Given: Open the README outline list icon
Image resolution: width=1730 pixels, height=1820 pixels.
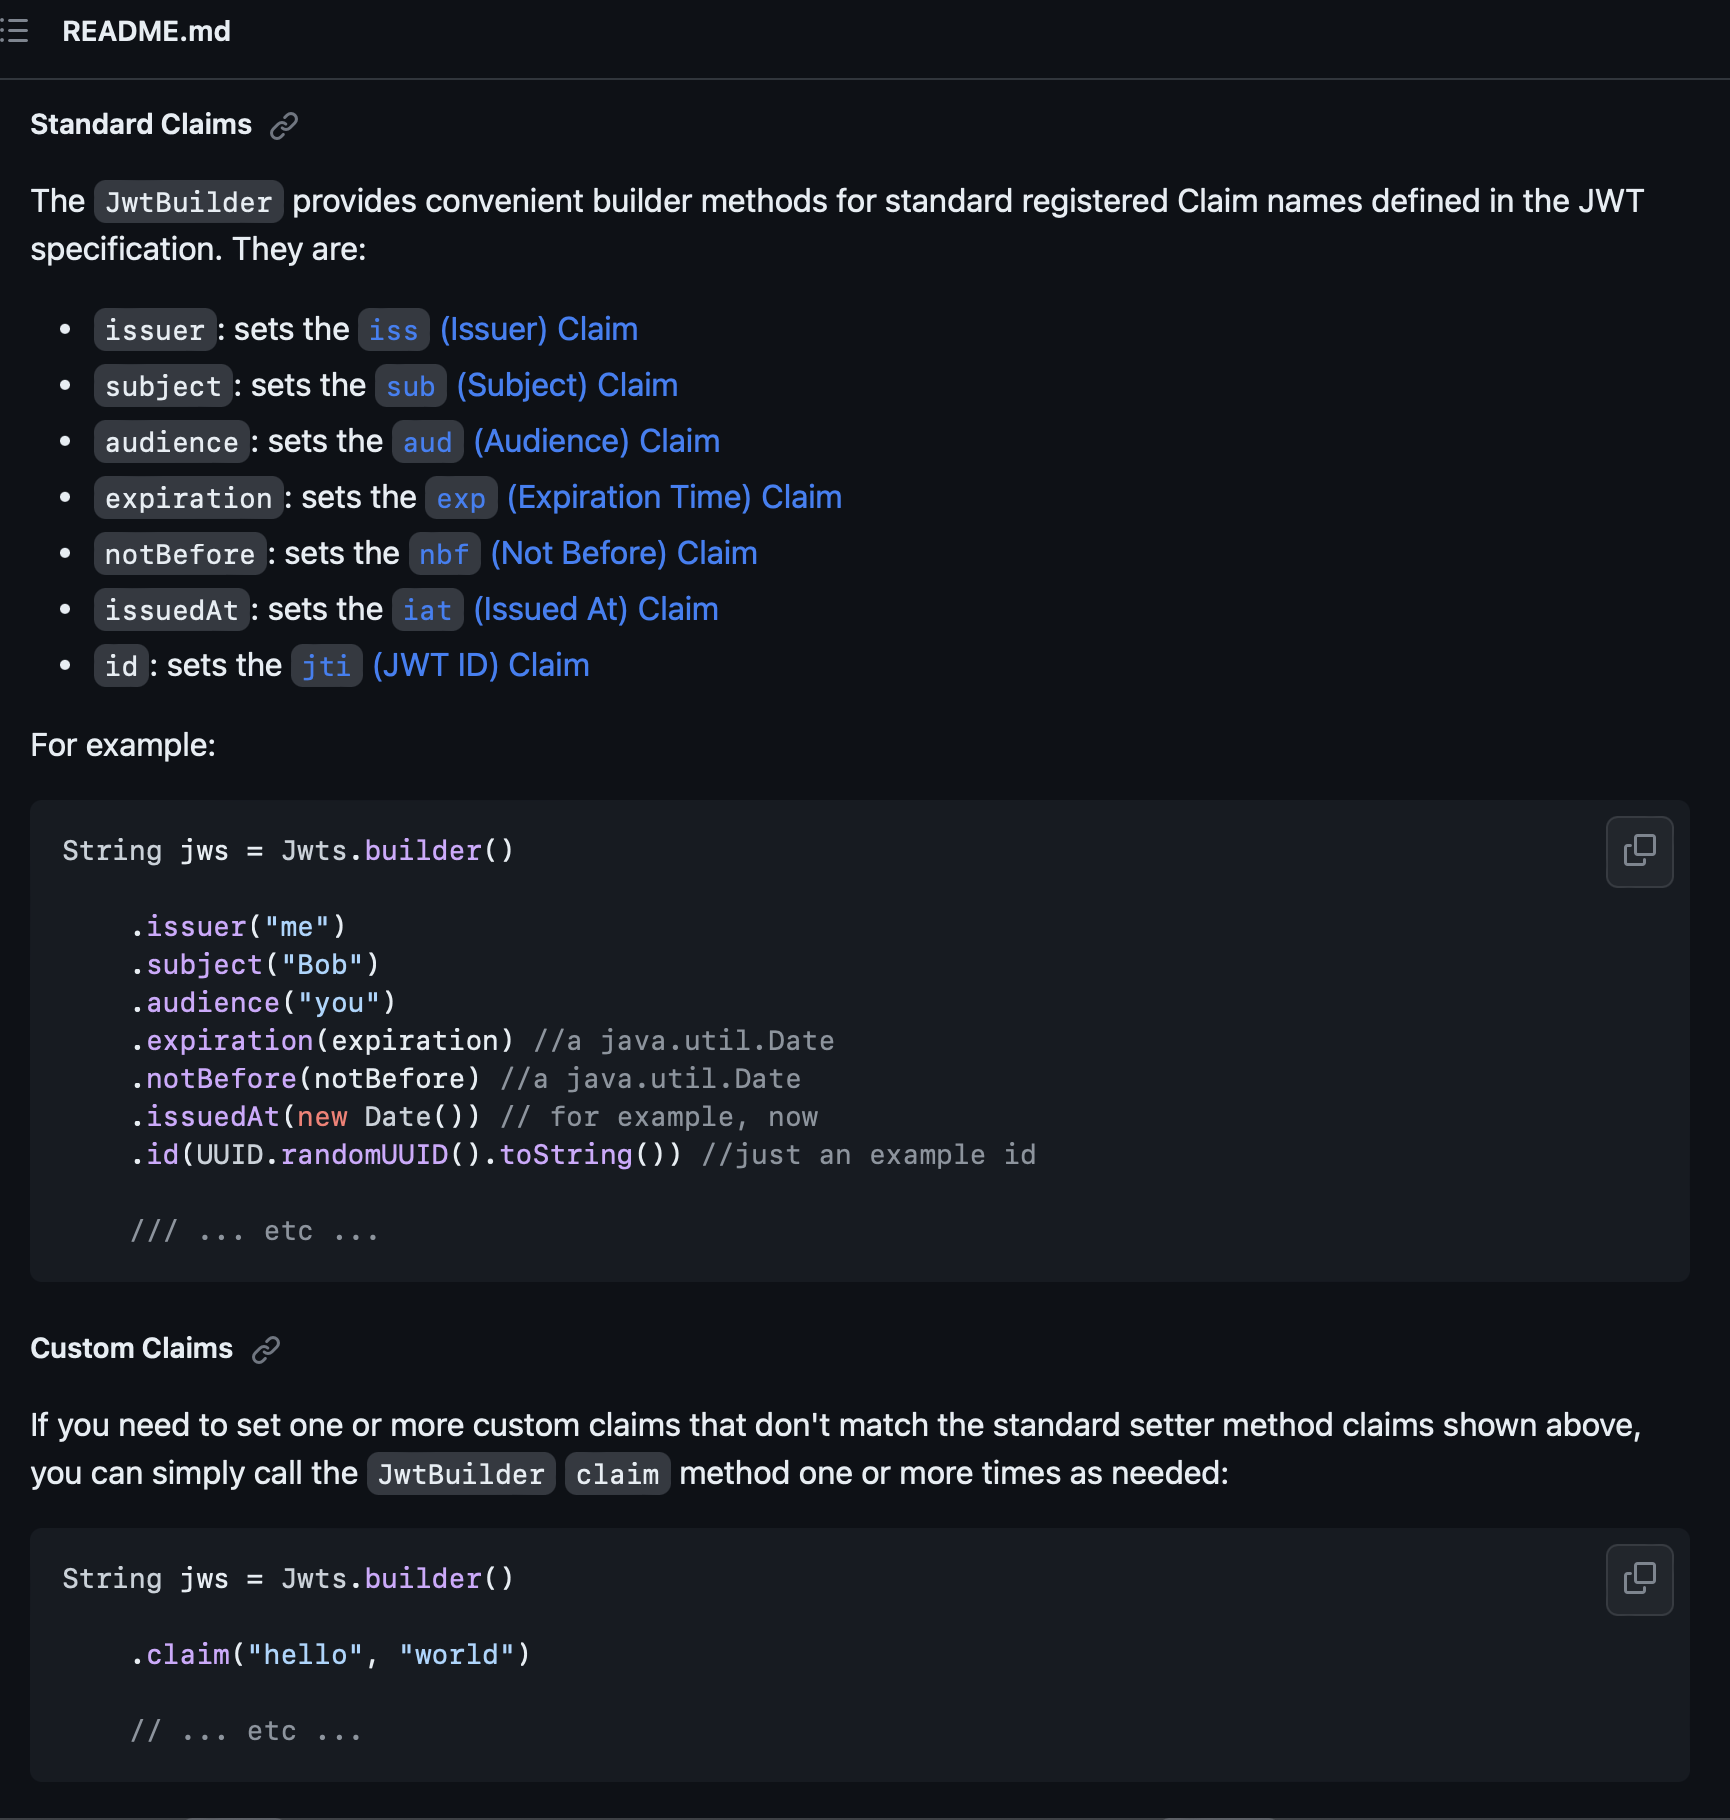Looking at the screenshot, I should coord(14,31).
